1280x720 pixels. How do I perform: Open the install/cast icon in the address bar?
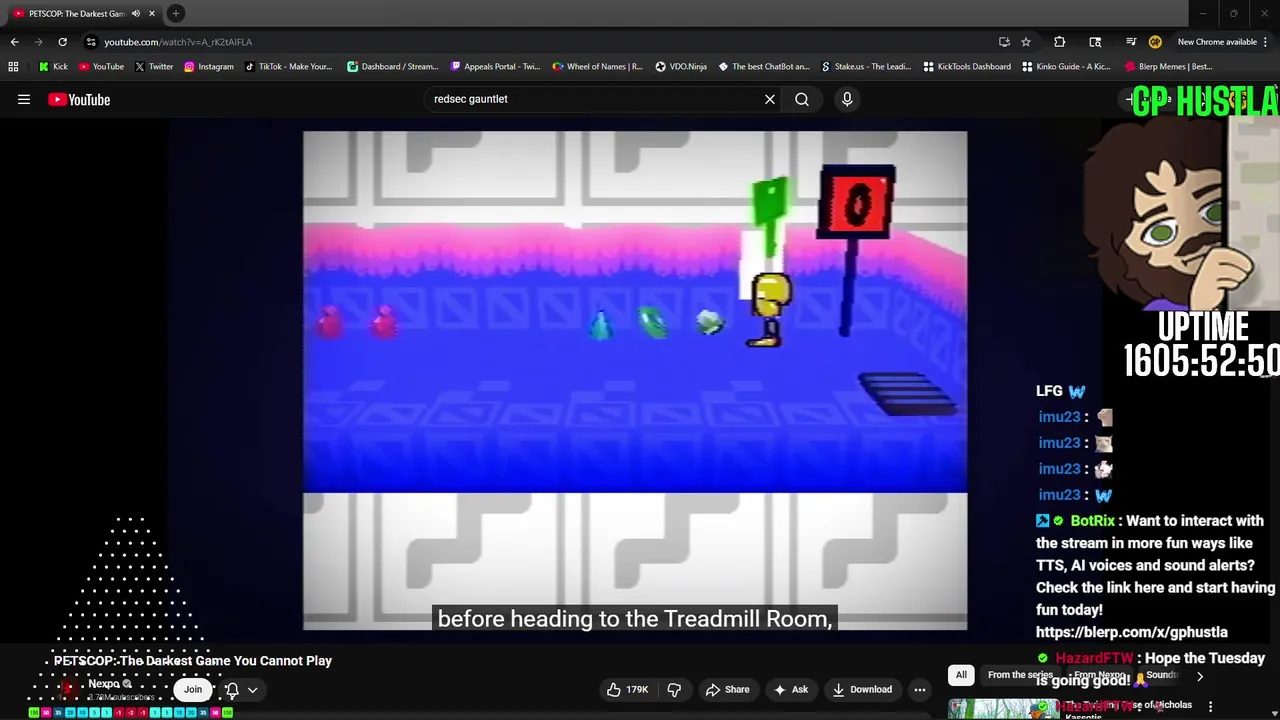[x=1004, y=42]
